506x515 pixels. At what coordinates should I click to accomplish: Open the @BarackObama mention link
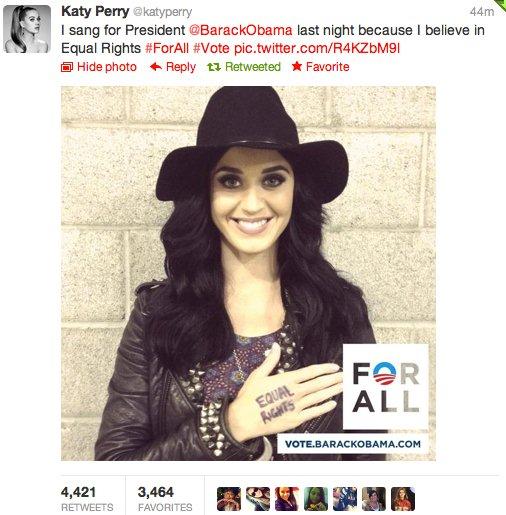pos(241,30)
